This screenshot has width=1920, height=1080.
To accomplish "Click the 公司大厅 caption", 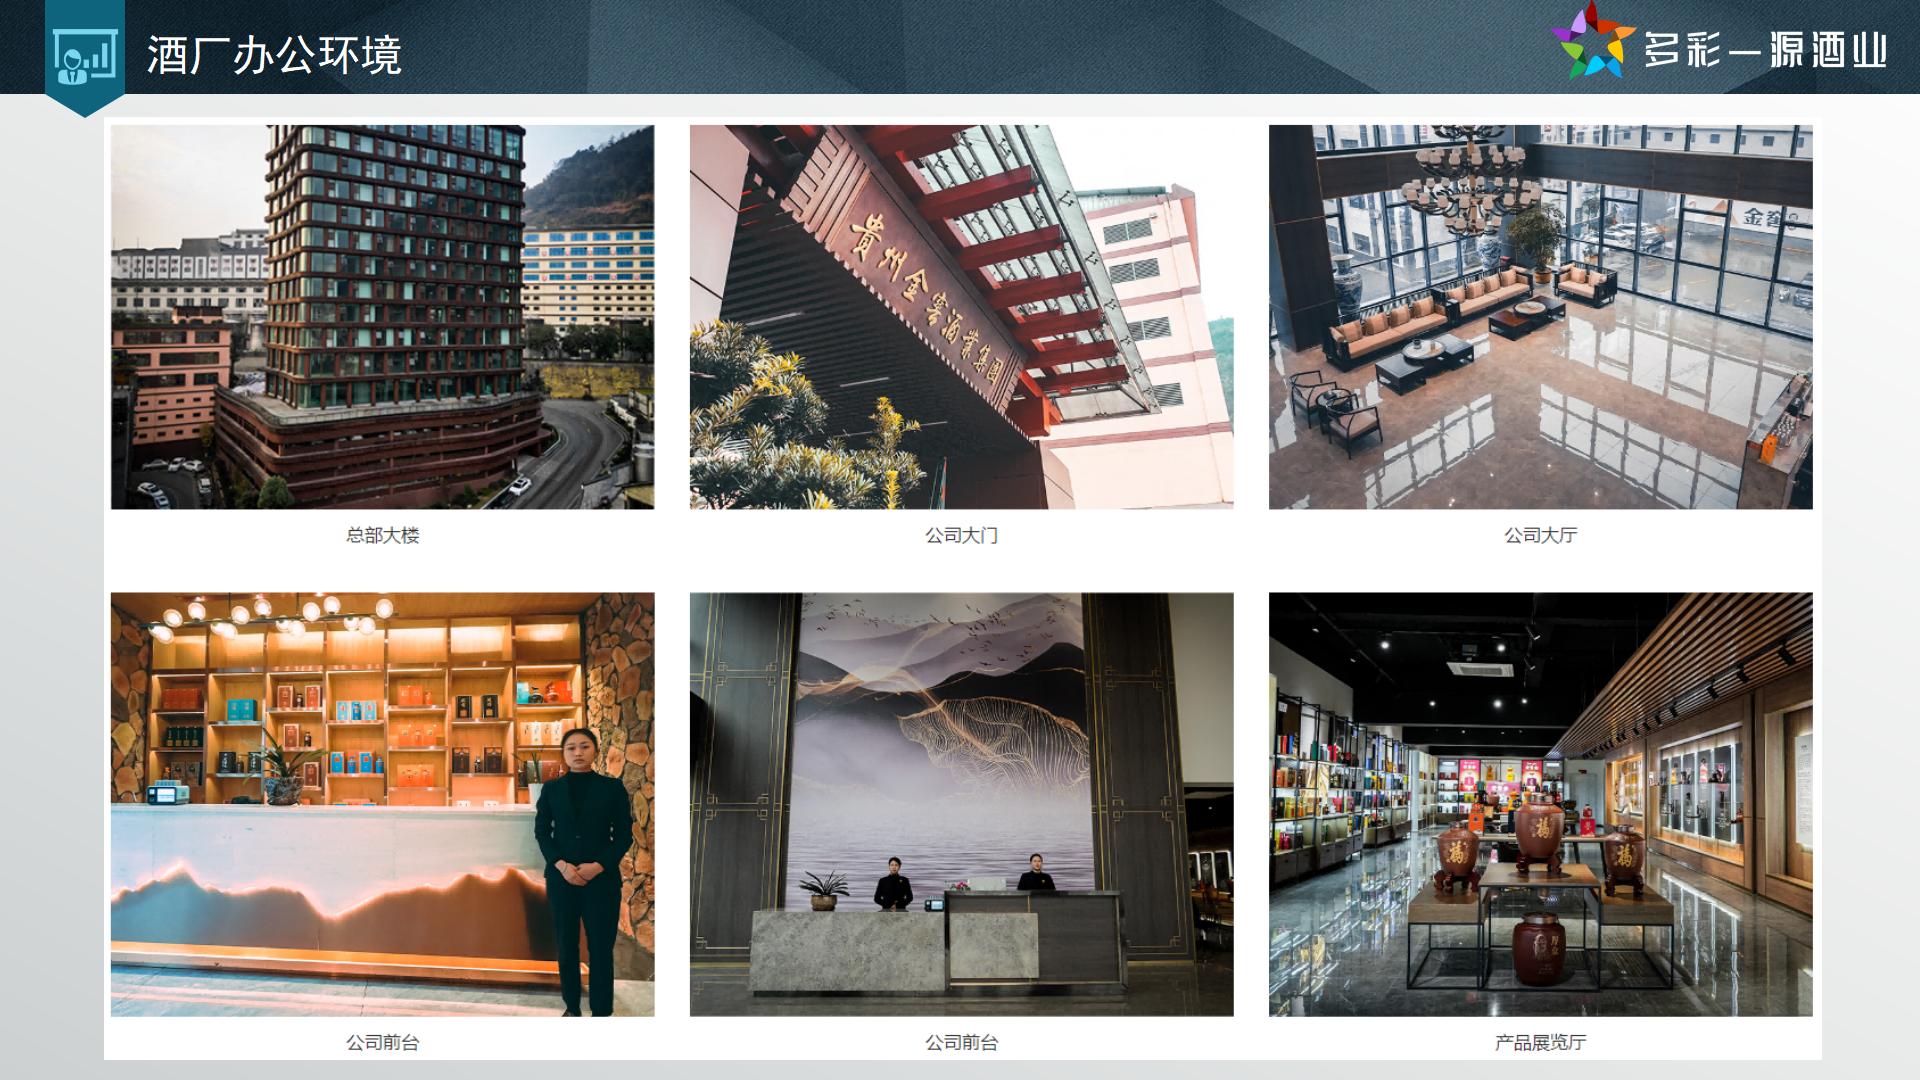I will [x=1540, y=535].
